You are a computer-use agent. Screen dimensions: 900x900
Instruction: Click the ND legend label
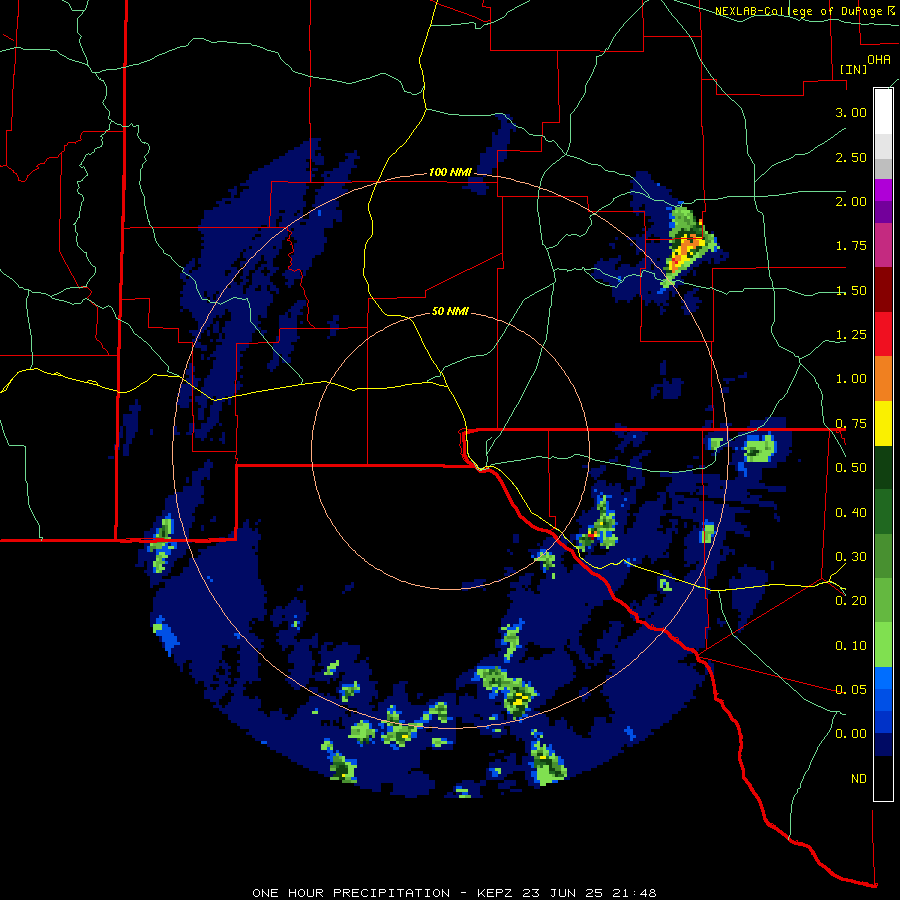[x=859, y=779]
